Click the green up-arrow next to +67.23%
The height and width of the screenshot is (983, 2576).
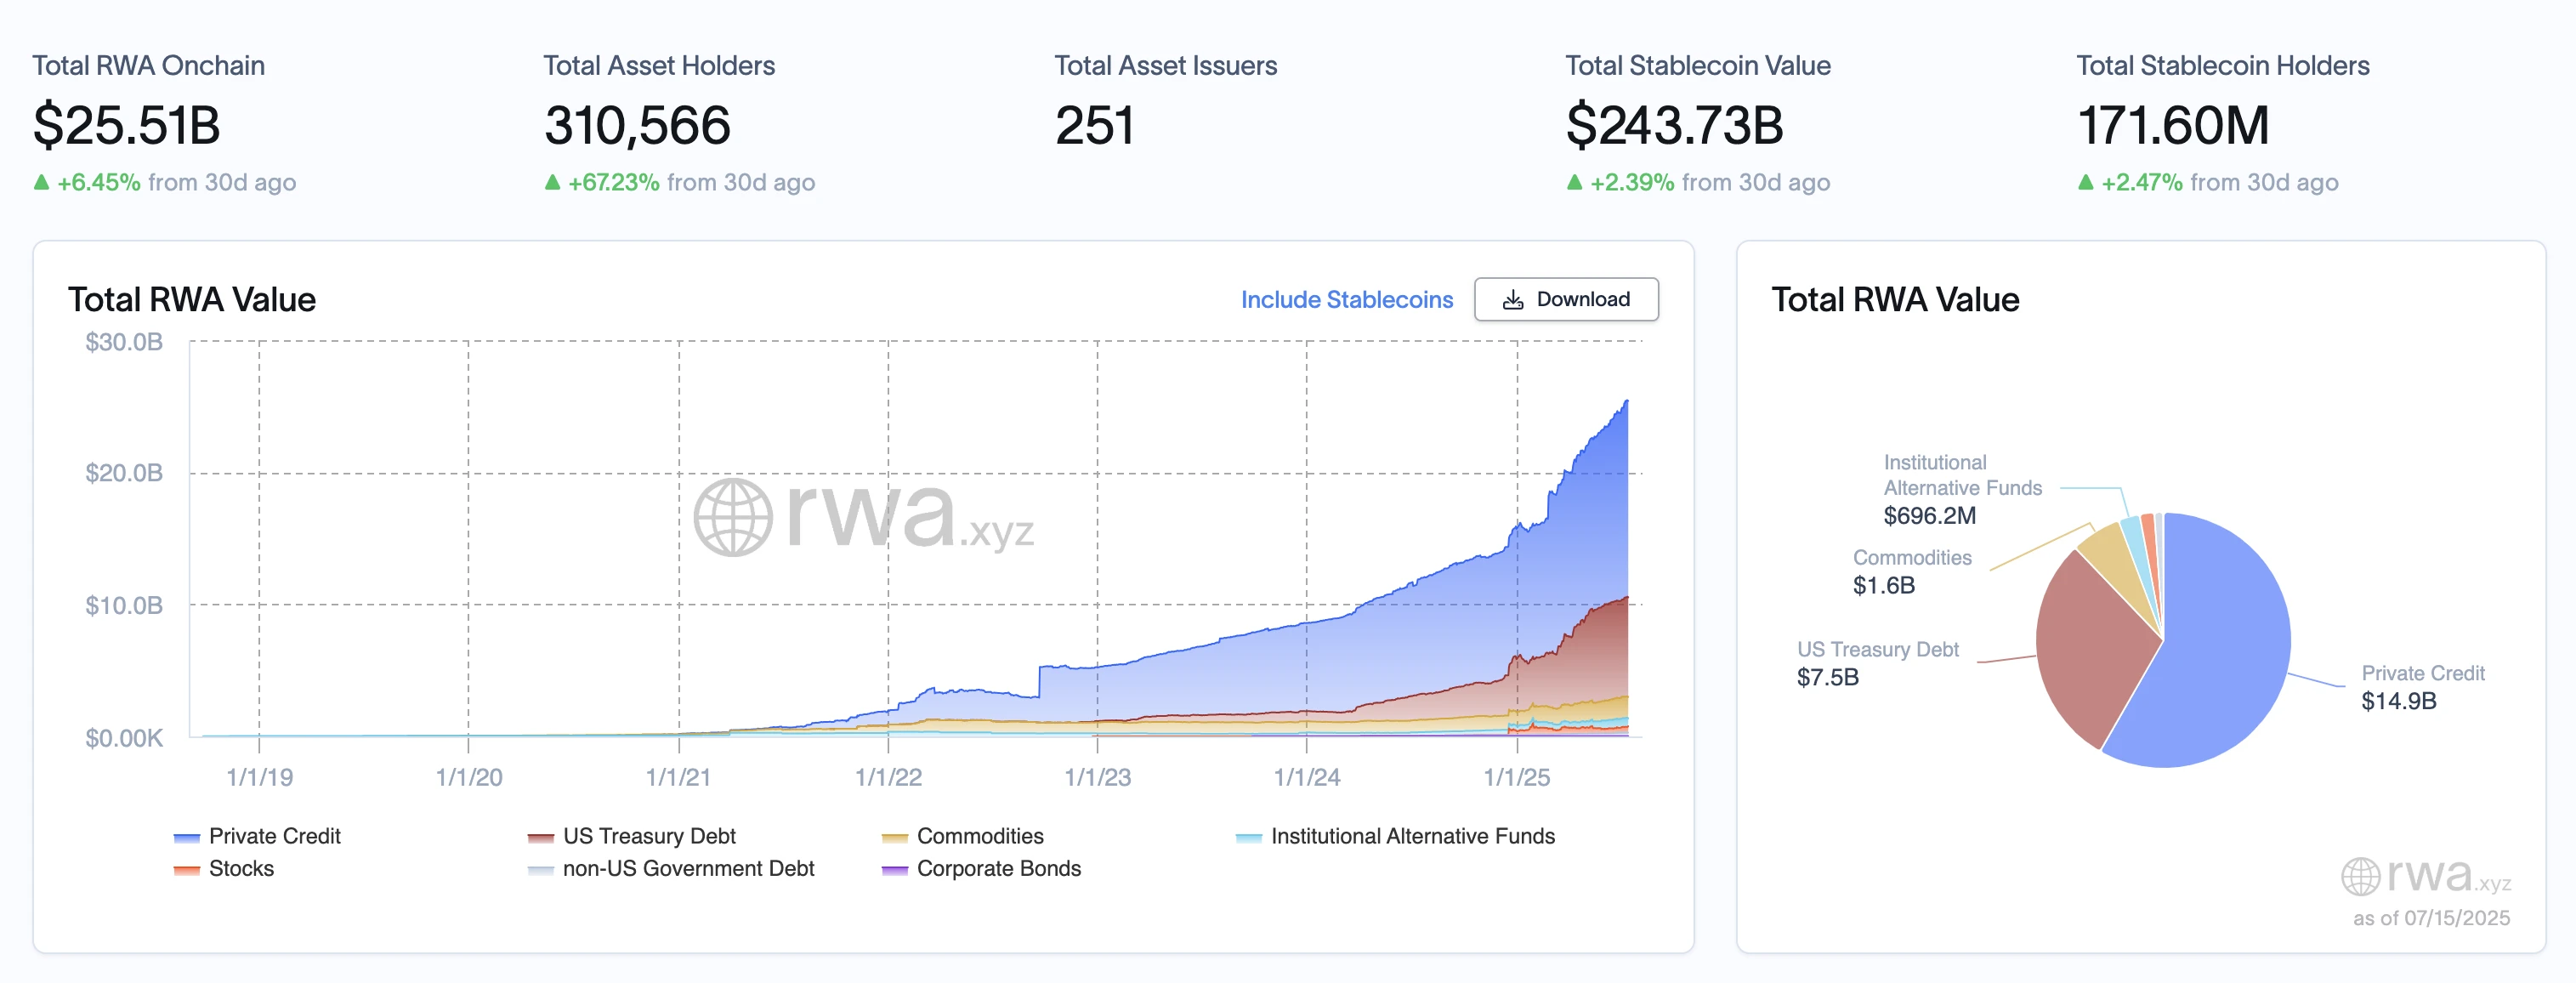coord(552,182)
